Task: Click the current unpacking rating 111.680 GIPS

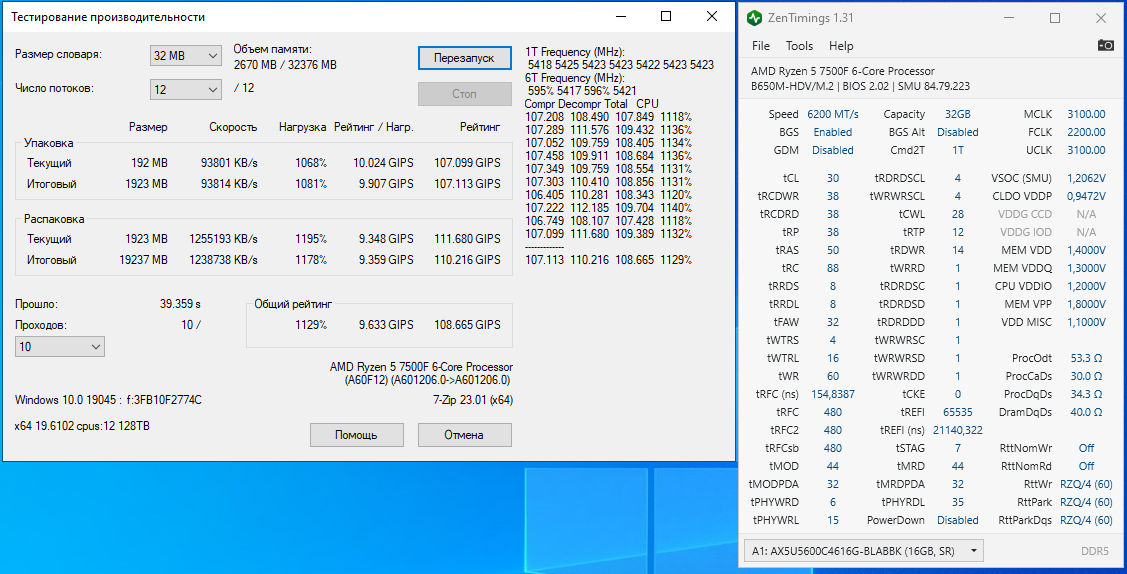Action: (x=467, y=239)
